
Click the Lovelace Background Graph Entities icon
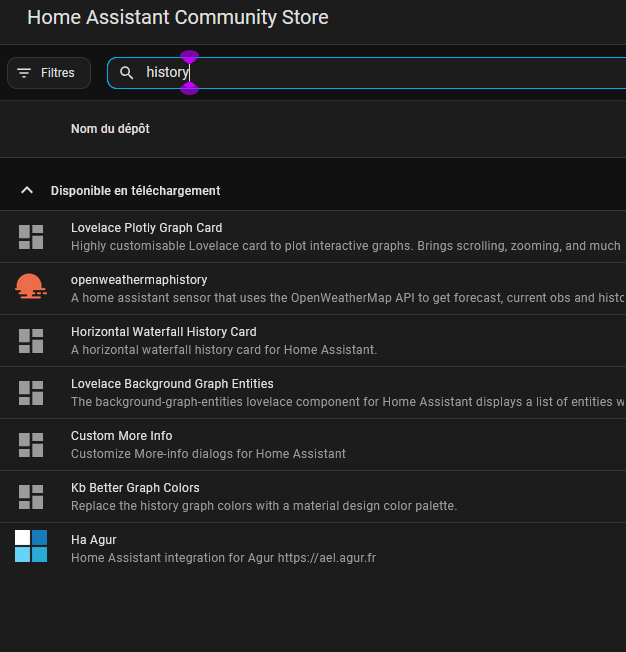(31, 393)
